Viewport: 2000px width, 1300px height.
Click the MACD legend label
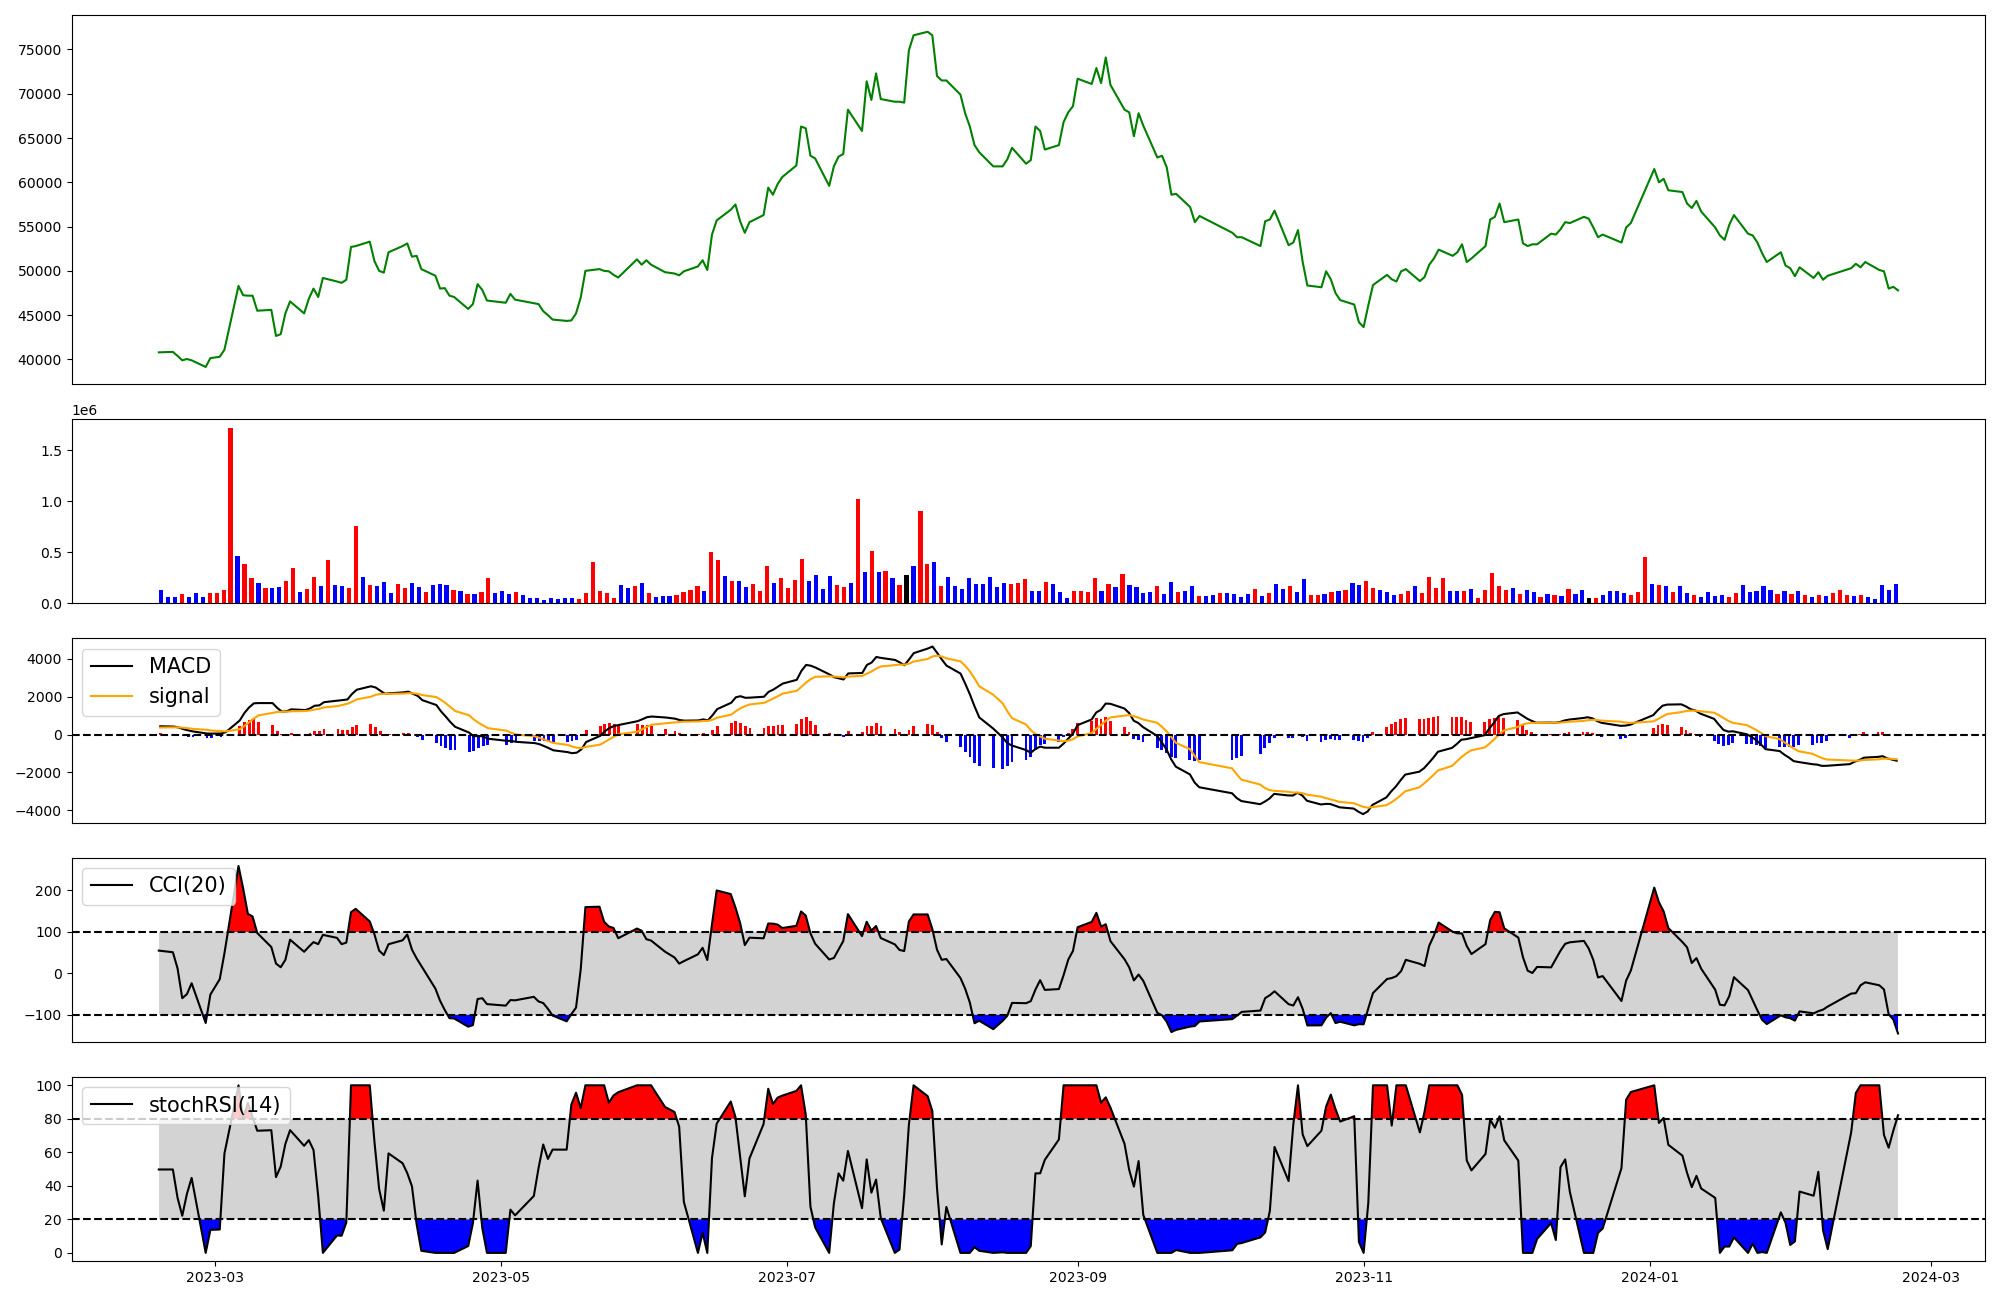179,666
